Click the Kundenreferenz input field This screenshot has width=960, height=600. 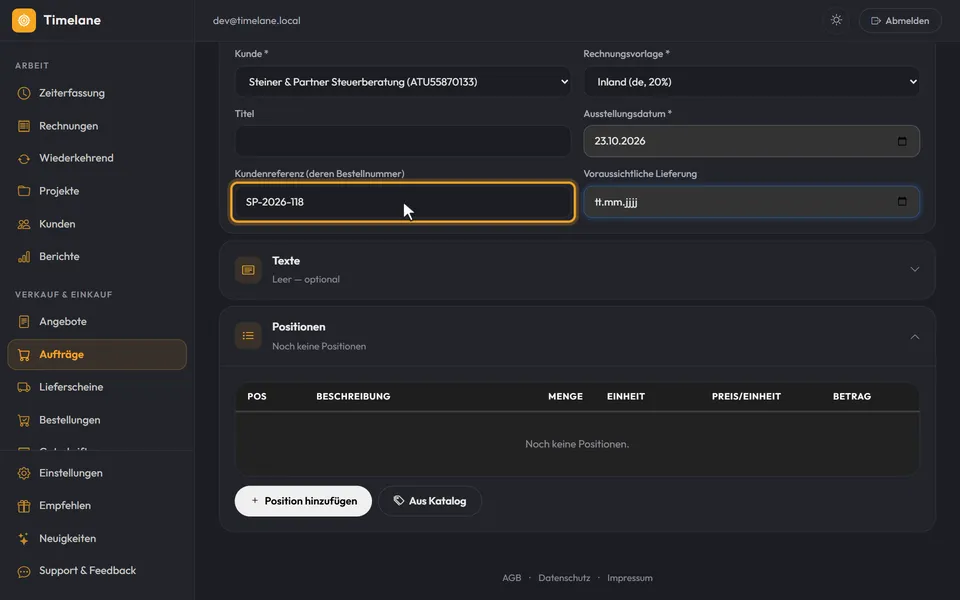tap(403, 202)
